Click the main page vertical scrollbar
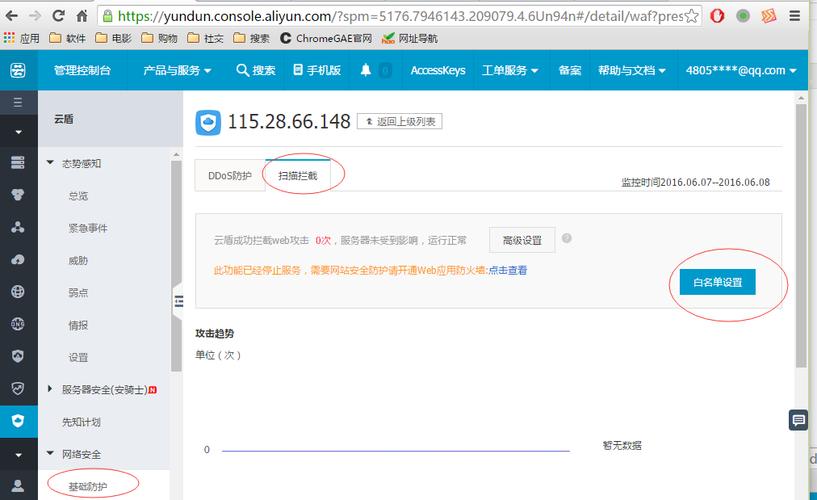This screenshot has width=817, height=500. [801, 235]
